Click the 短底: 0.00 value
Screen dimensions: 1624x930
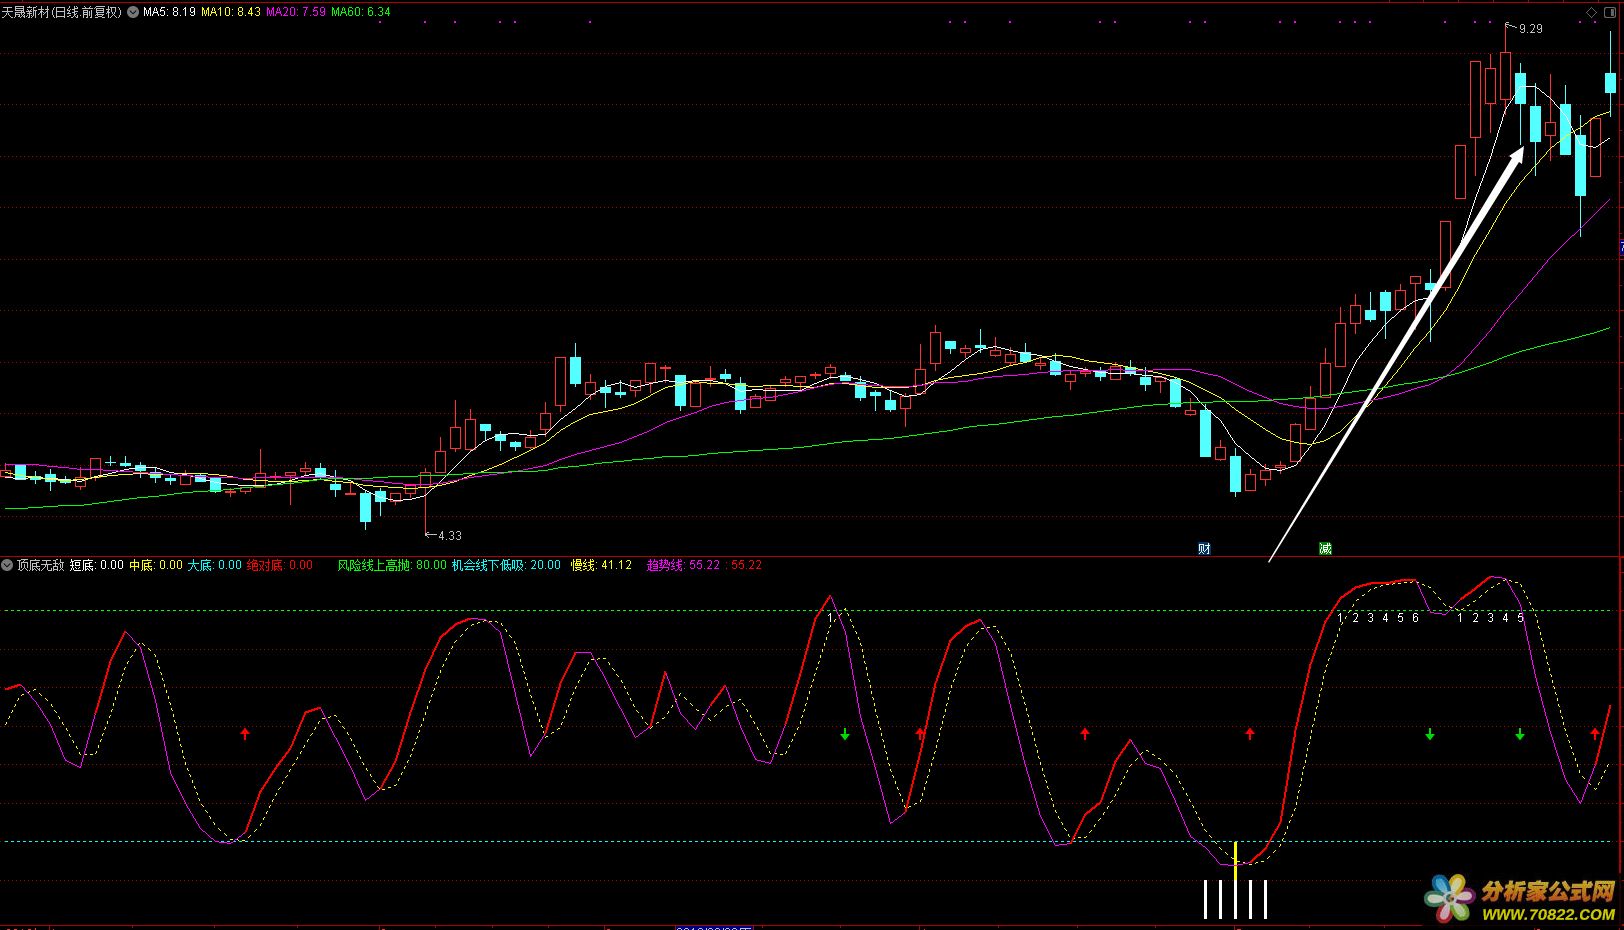click(97, 565)
